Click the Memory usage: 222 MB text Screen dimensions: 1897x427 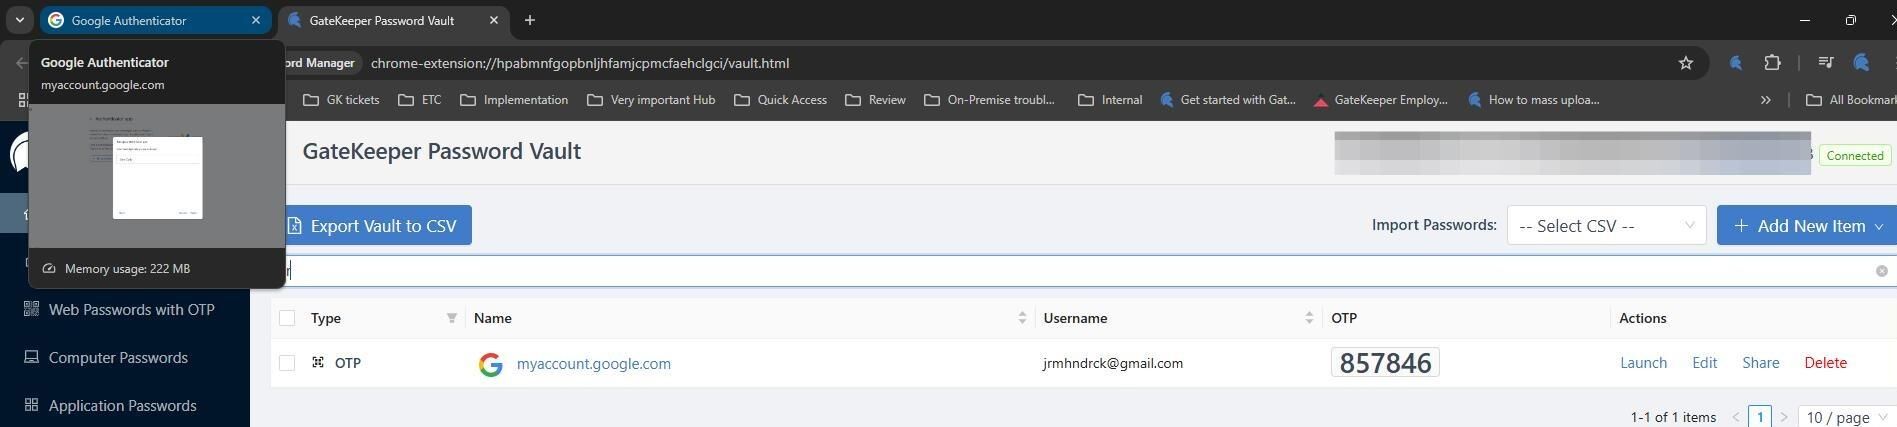pos(127,269)
